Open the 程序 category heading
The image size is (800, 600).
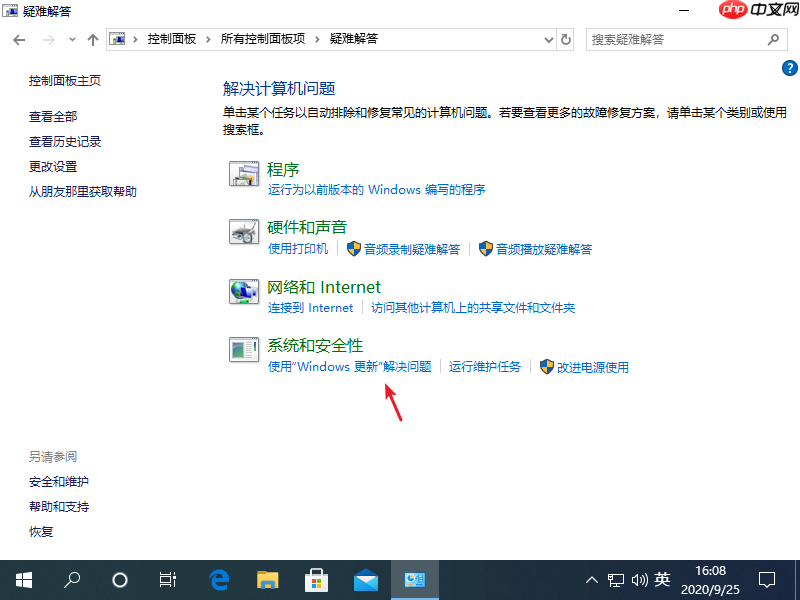[283, 169]
